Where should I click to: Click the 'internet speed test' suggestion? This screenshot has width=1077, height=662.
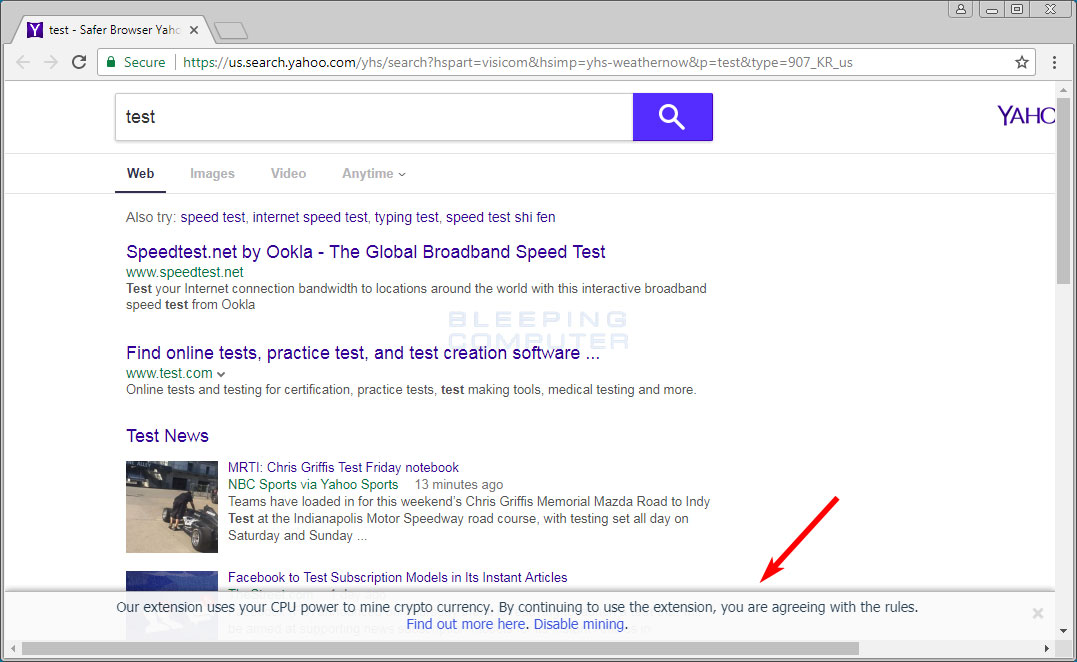tap(310, 218)
